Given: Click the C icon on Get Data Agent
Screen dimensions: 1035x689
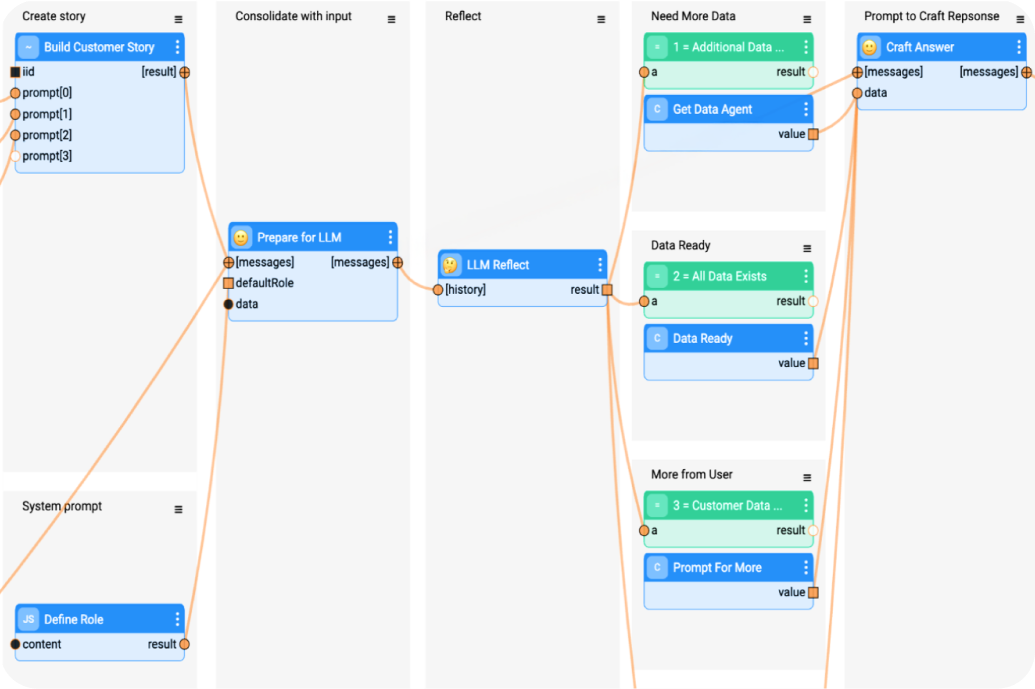Looking at the screenshot, I should point(657,109).
